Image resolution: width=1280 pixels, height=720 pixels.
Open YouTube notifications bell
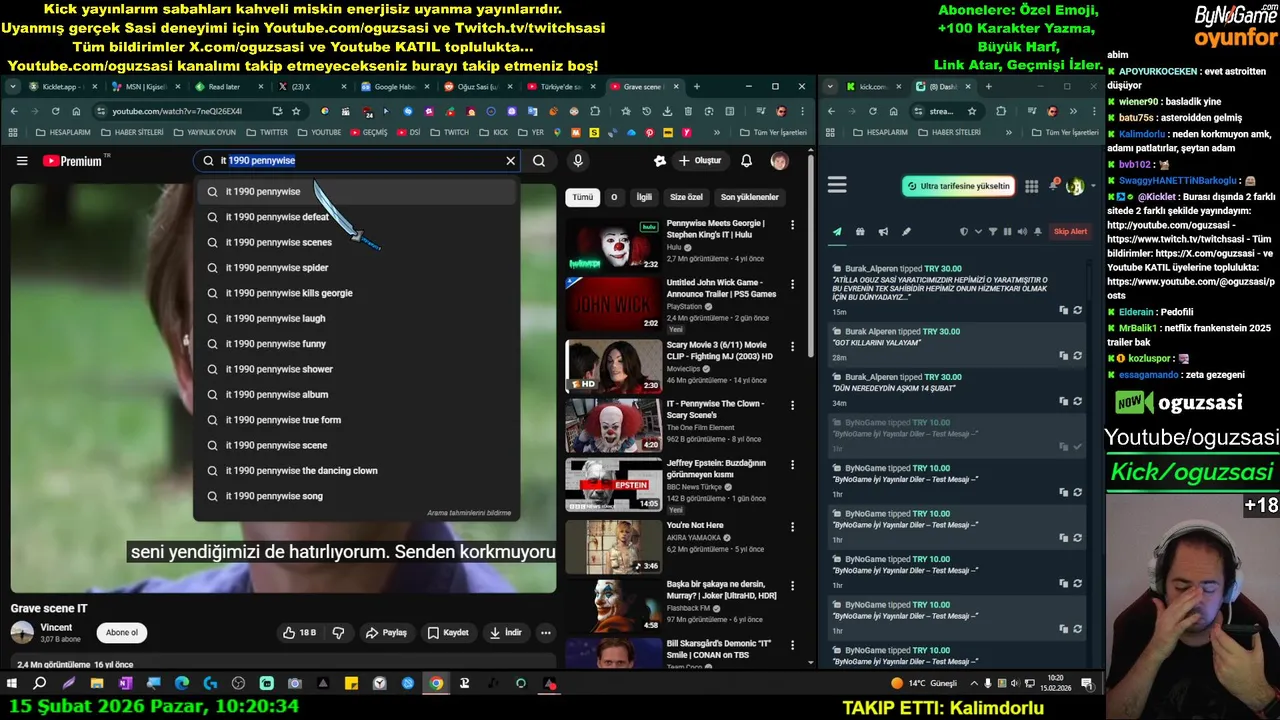pyautogui.click(x=746, y=161)
